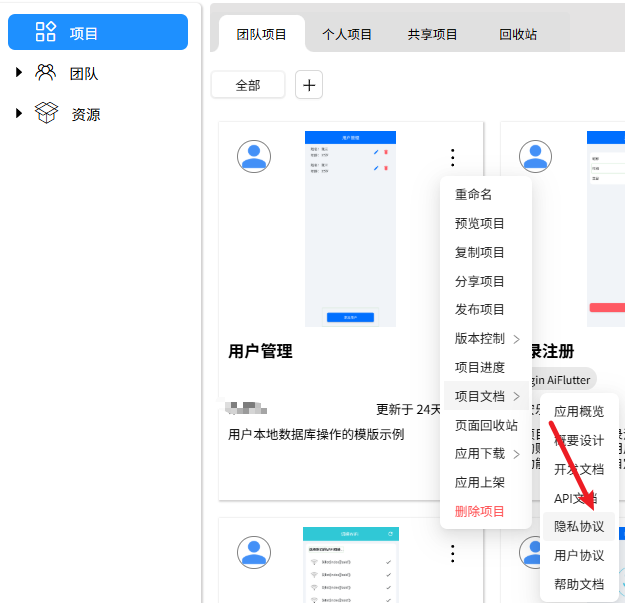Expand the 版本控制 submenu
625x603 pixels.
point(486,338)
